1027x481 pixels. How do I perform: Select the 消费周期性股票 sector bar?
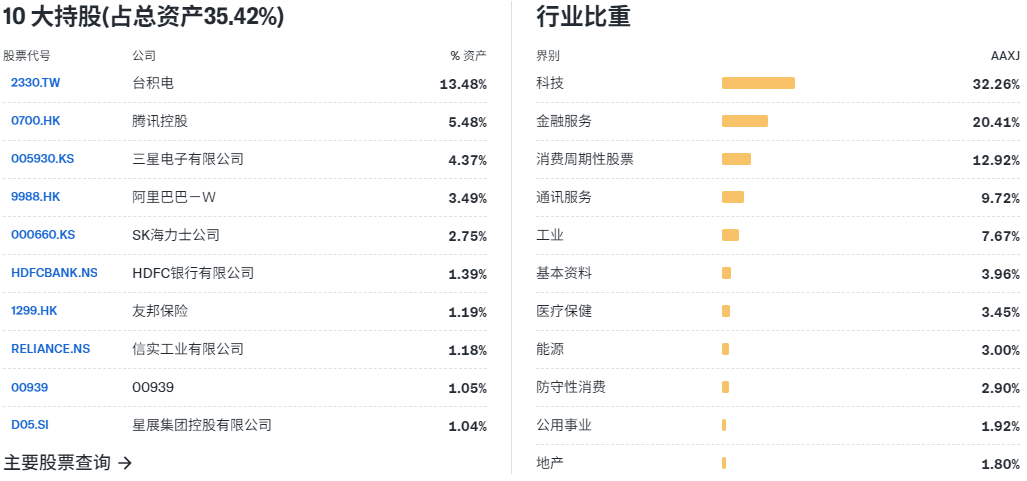click(x=736, y=159)
